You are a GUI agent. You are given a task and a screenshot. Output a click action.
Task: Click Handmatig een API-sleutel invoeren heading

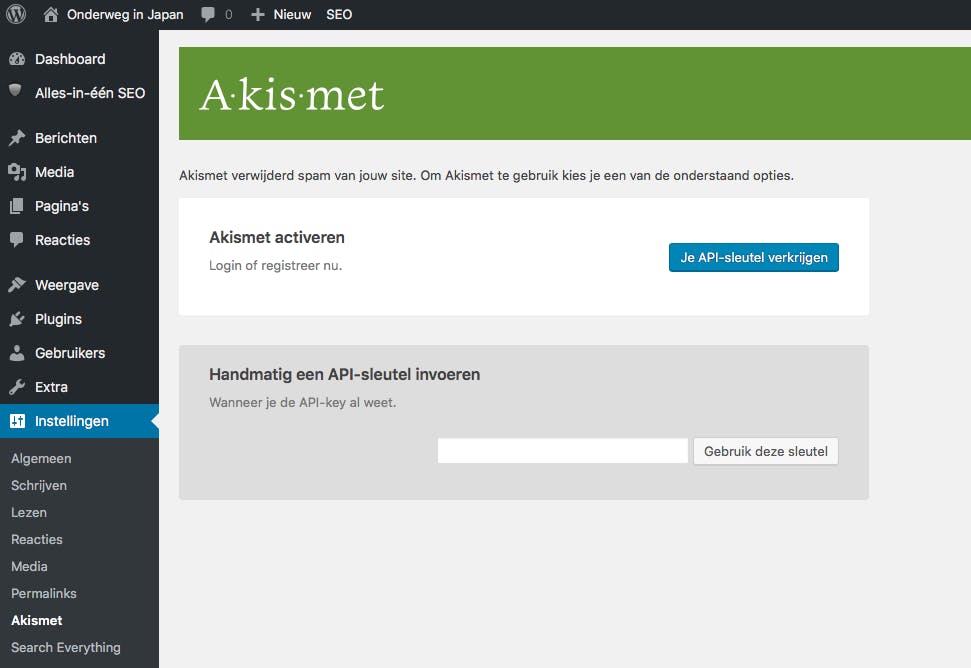point(344,375)
